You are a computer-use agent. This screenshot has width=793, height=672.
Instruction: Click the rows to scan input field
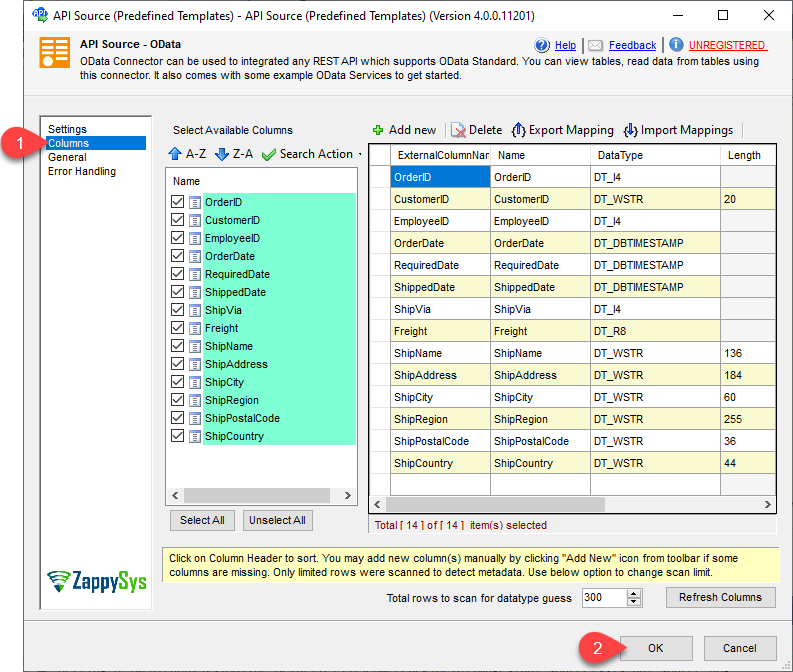click(x=604, y=598)
